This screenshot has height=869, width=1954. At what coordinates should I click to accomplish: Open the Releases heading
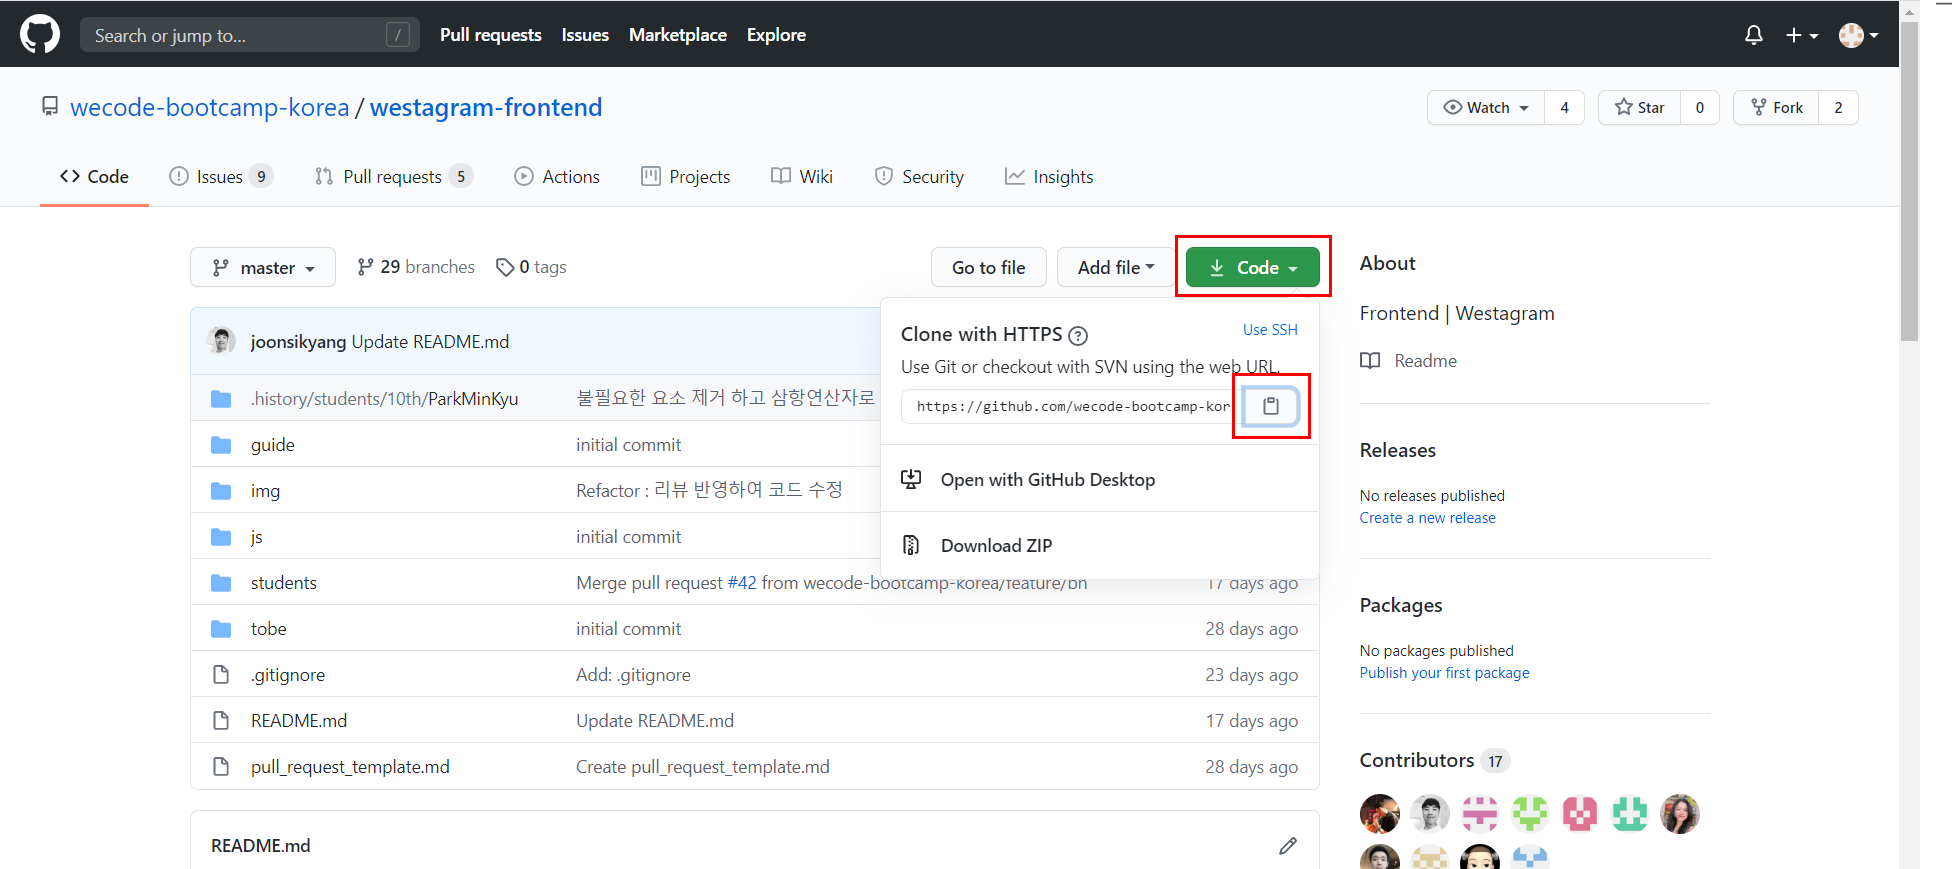1398,450
